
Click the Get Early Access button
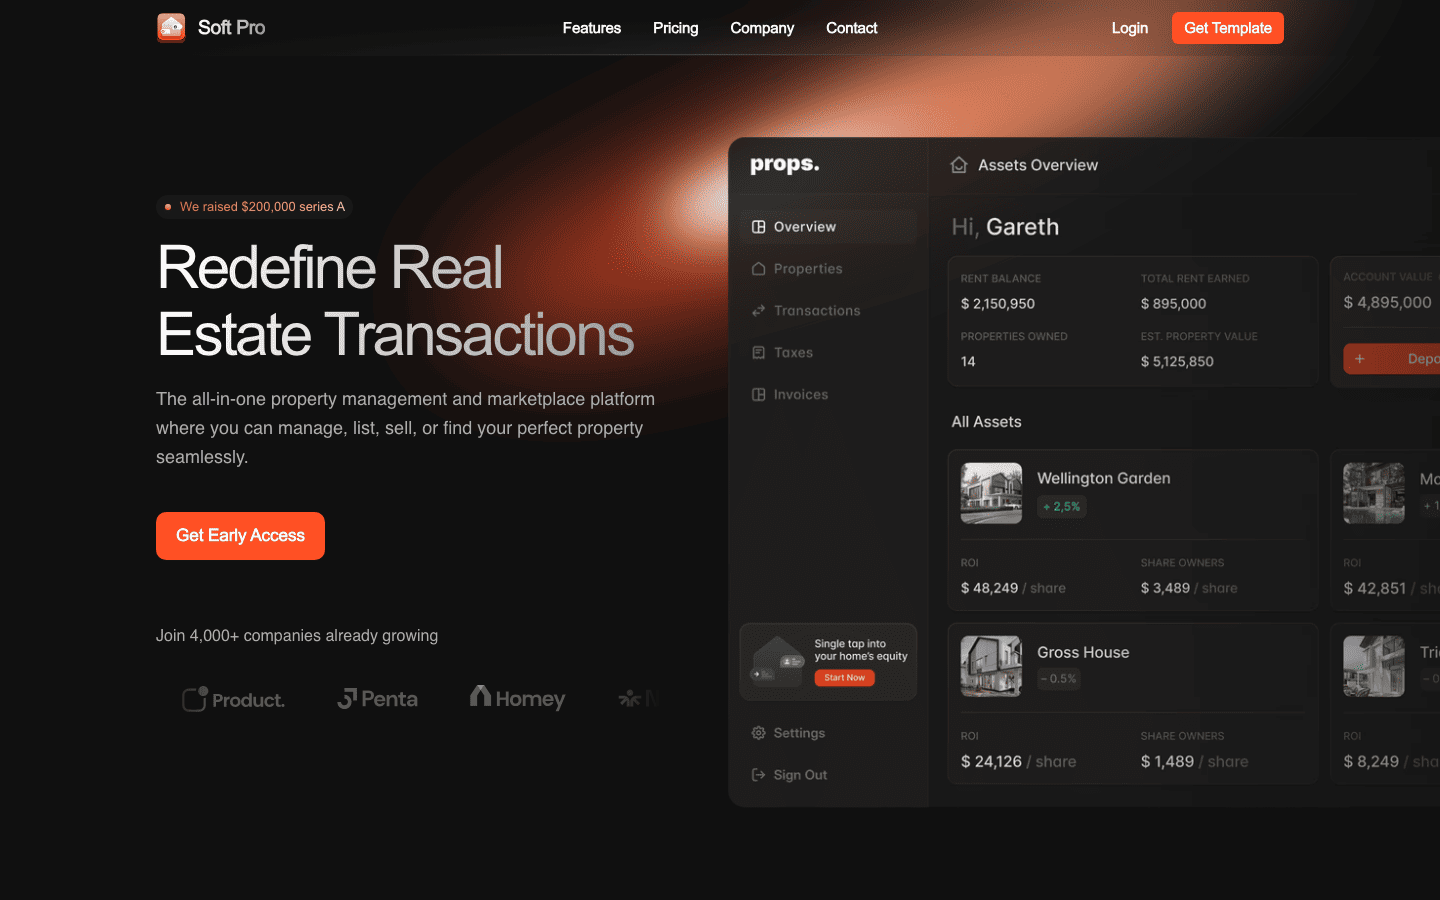240,535
